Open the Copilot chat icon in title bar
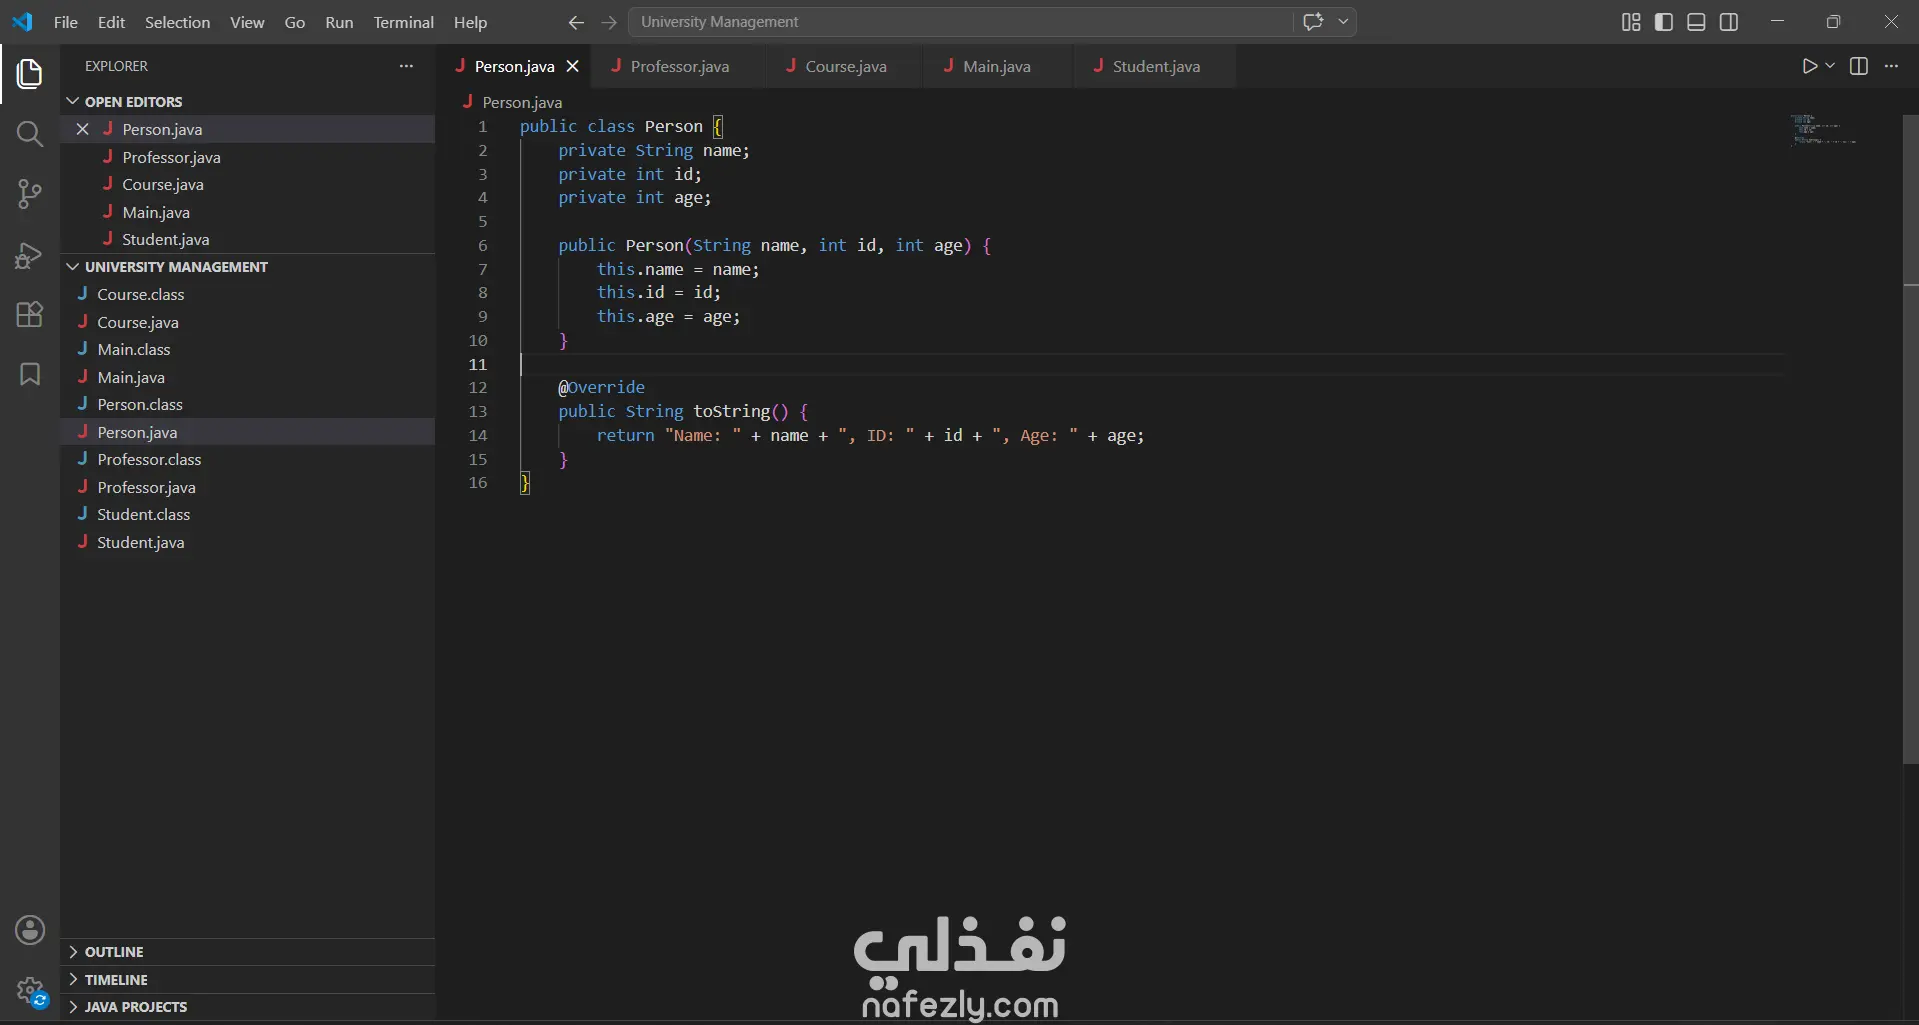The width and height of the screenshot is (1919, 1025). click(x=1313, y=21)
